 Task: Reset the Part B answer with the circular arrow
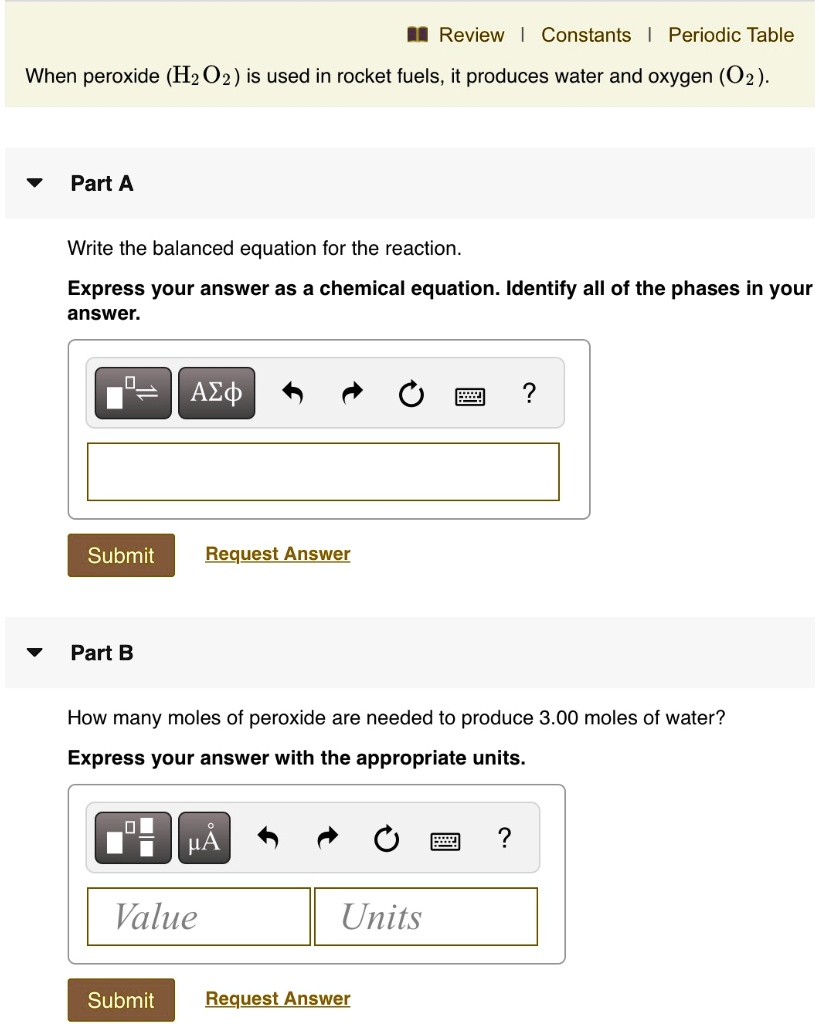(x=386, y=839)
